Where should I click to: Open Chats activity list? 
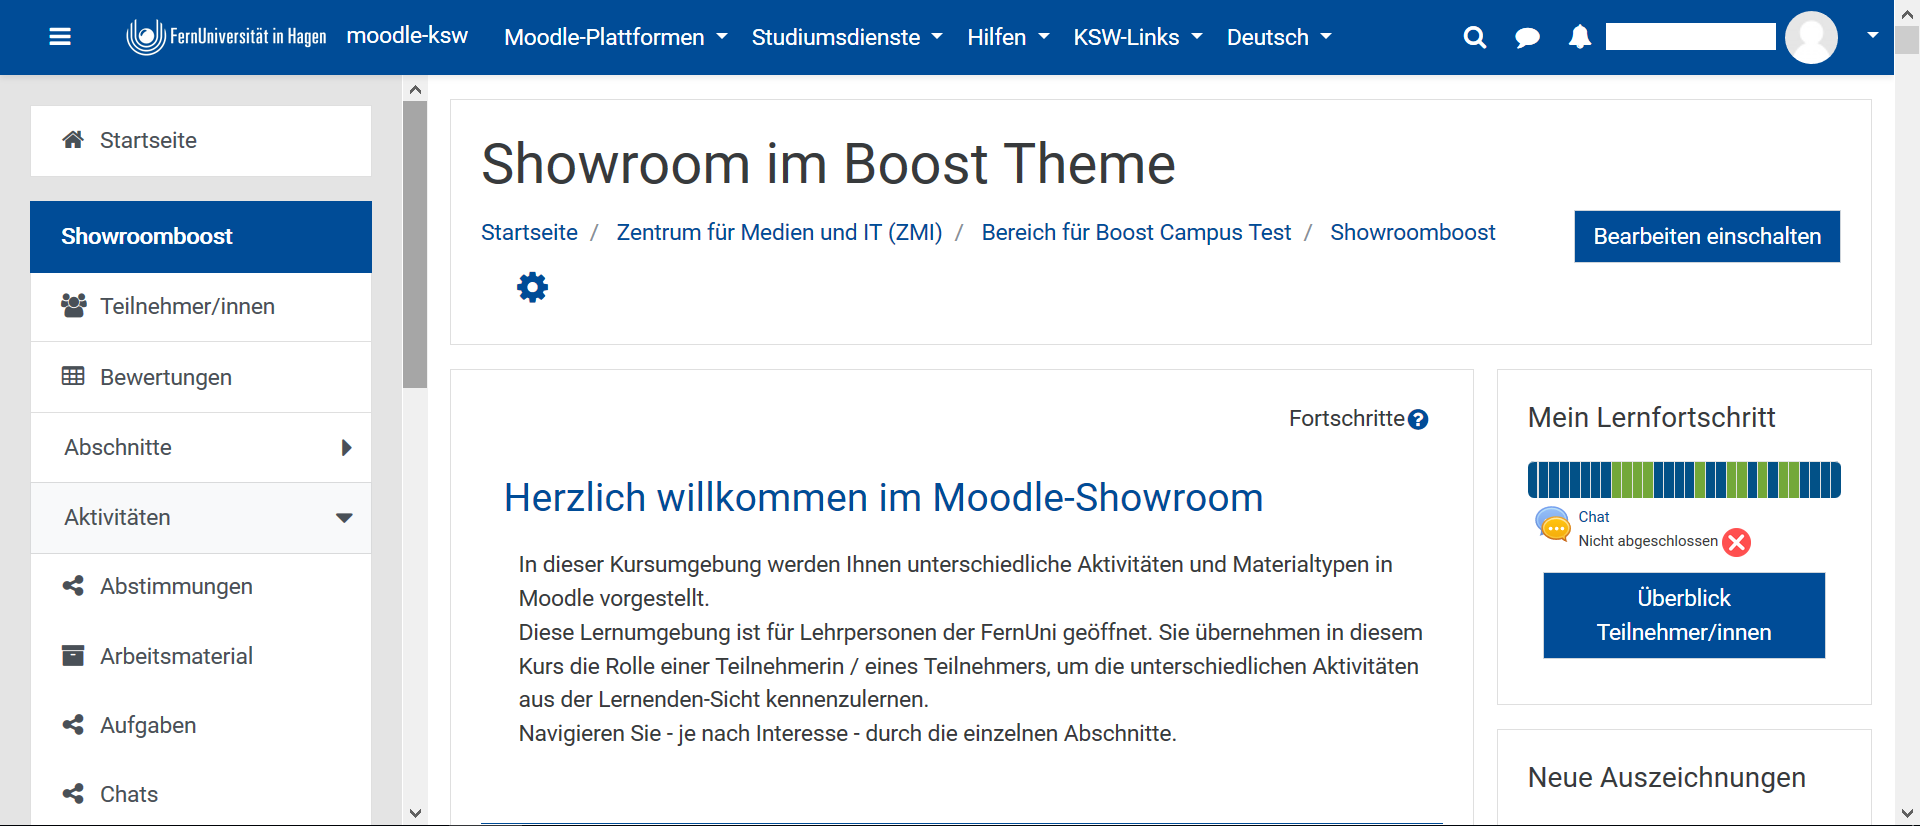pos(201,794)
